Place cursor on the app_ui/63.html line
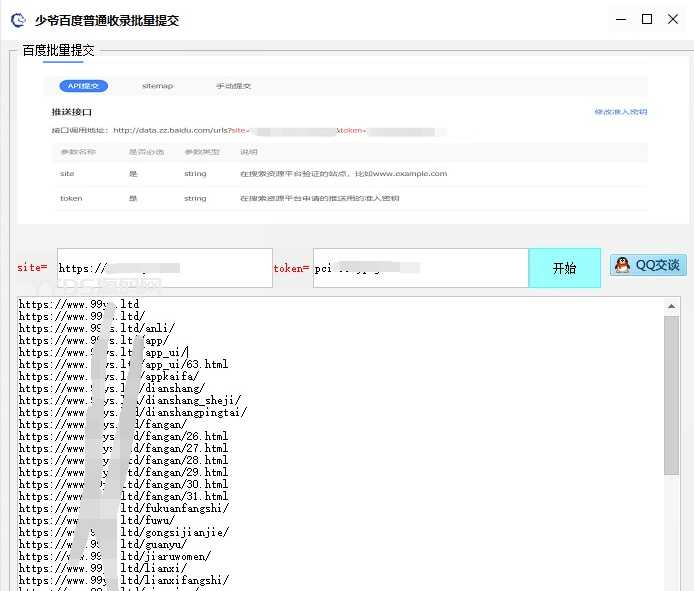The image size is (694, 591). (x=125, y=364)
